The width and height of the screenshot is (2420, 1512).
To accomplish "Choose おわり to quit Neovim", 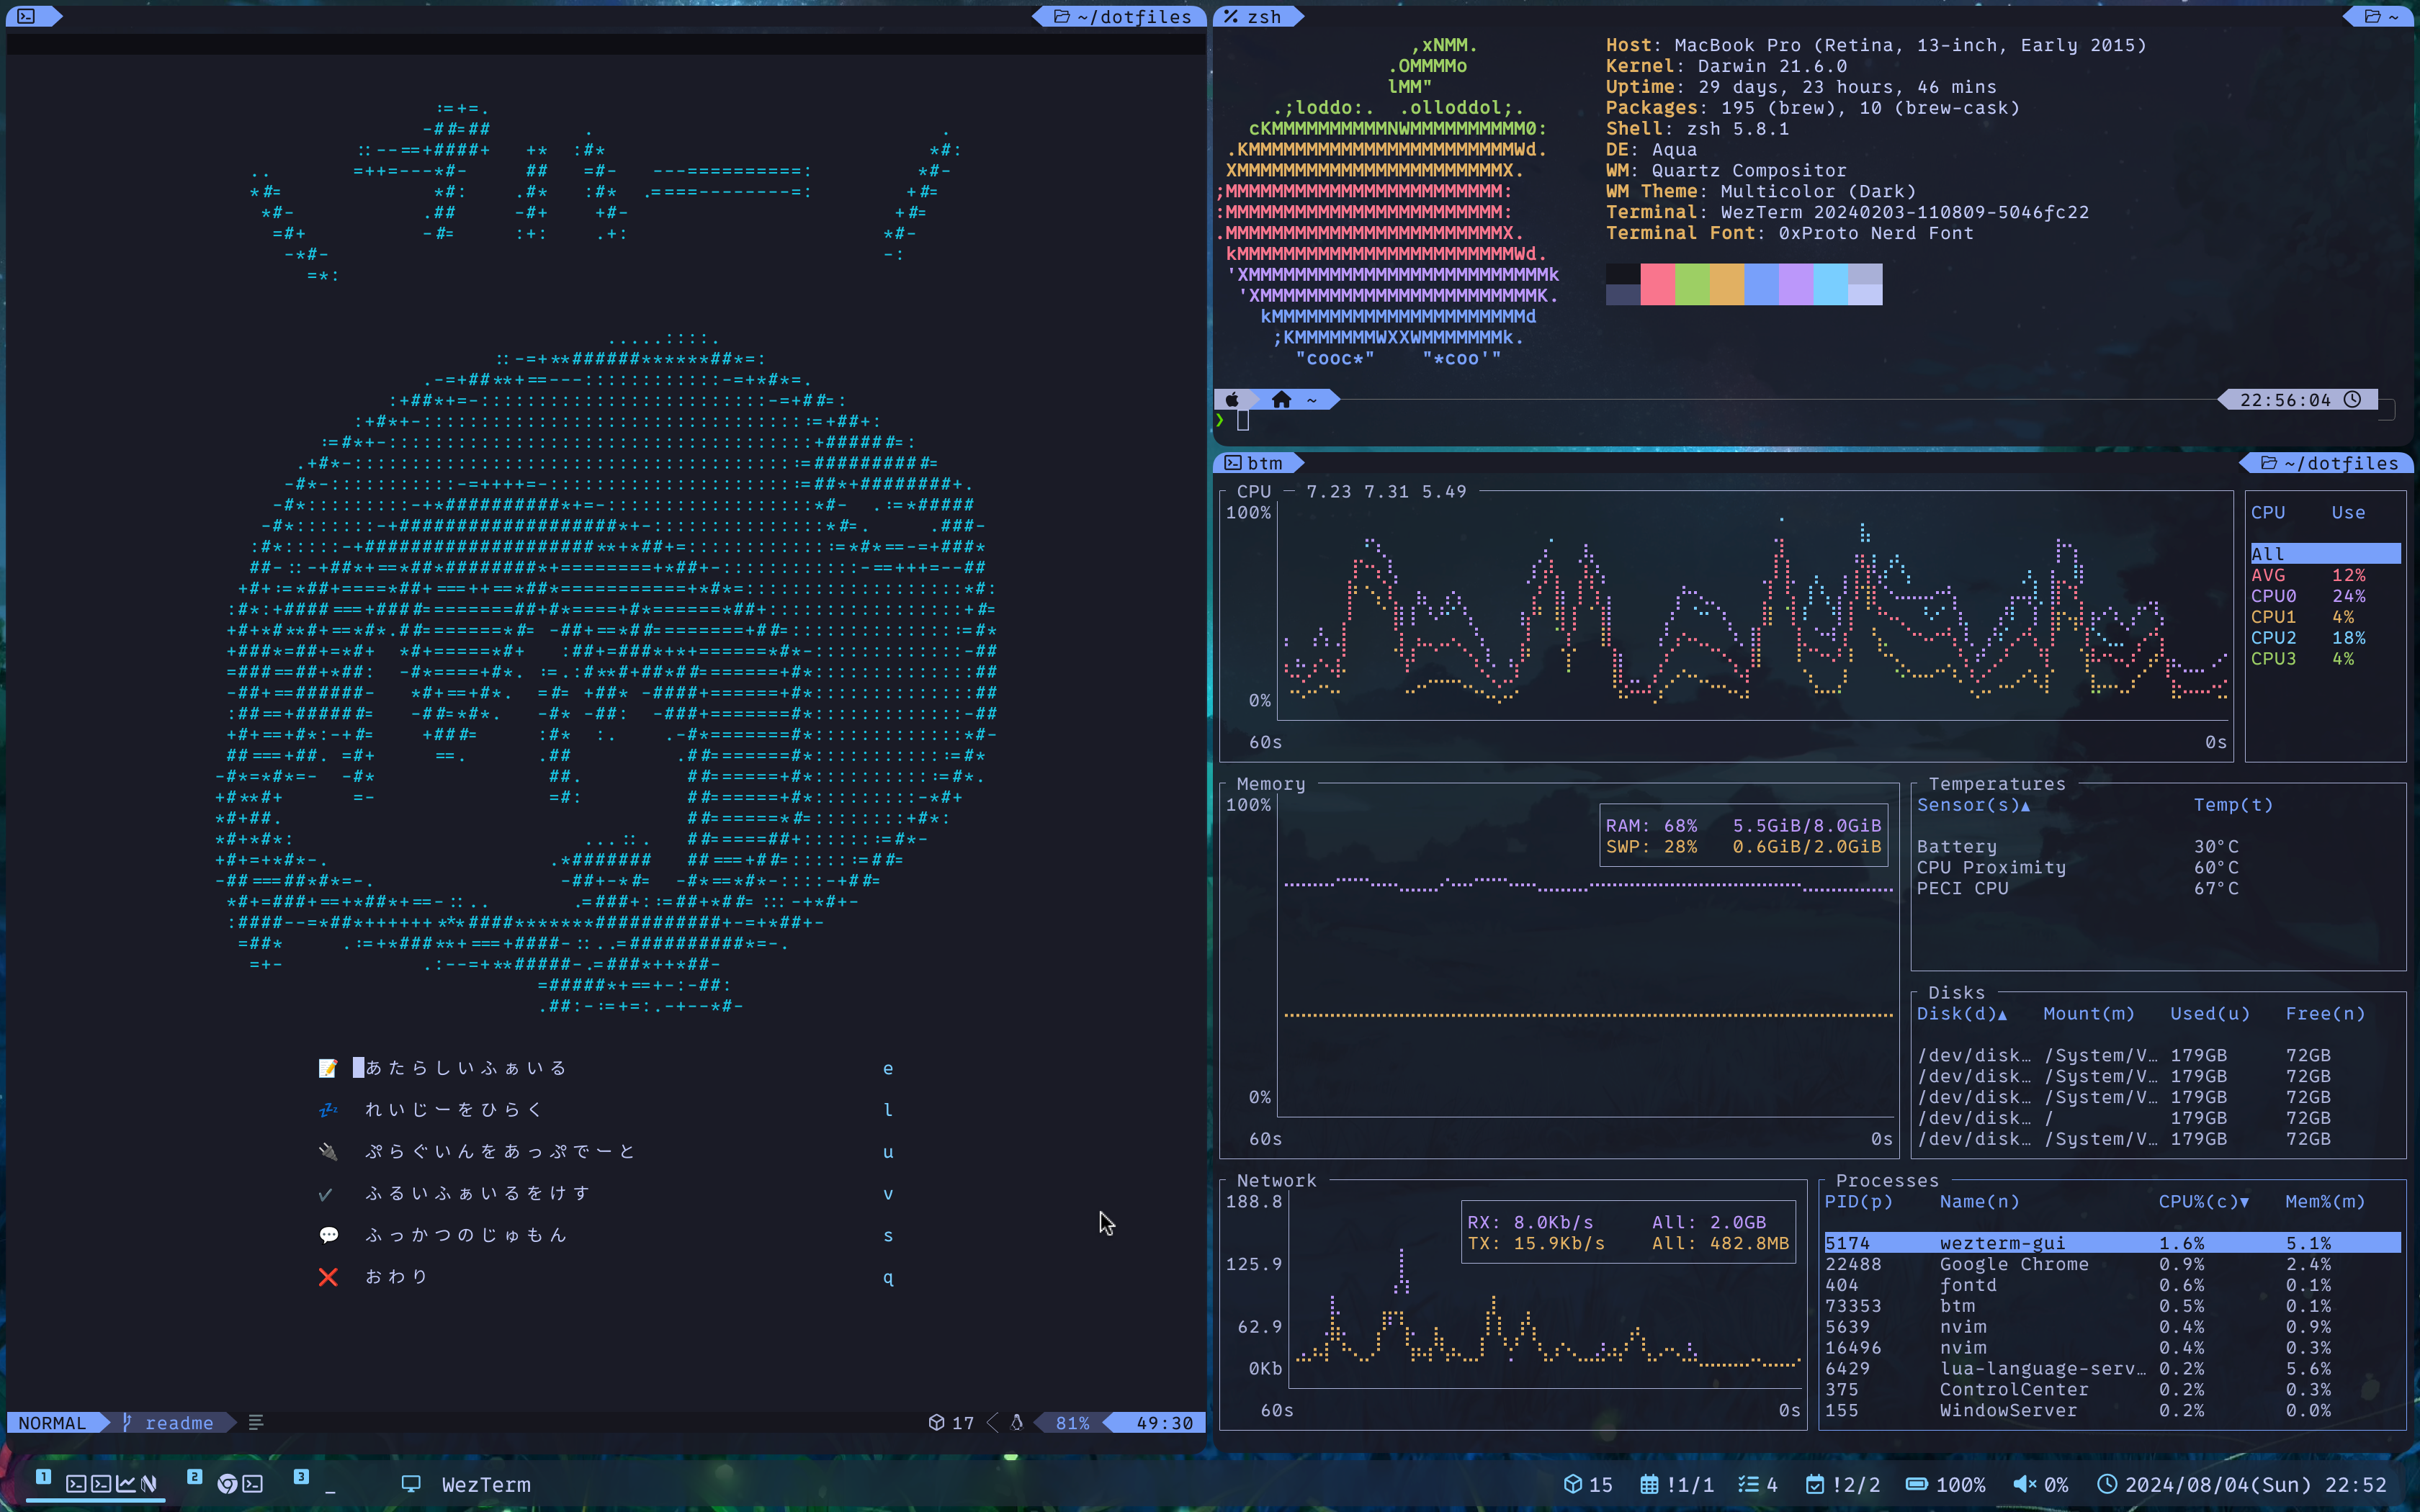I will (x=397, y=1277).
